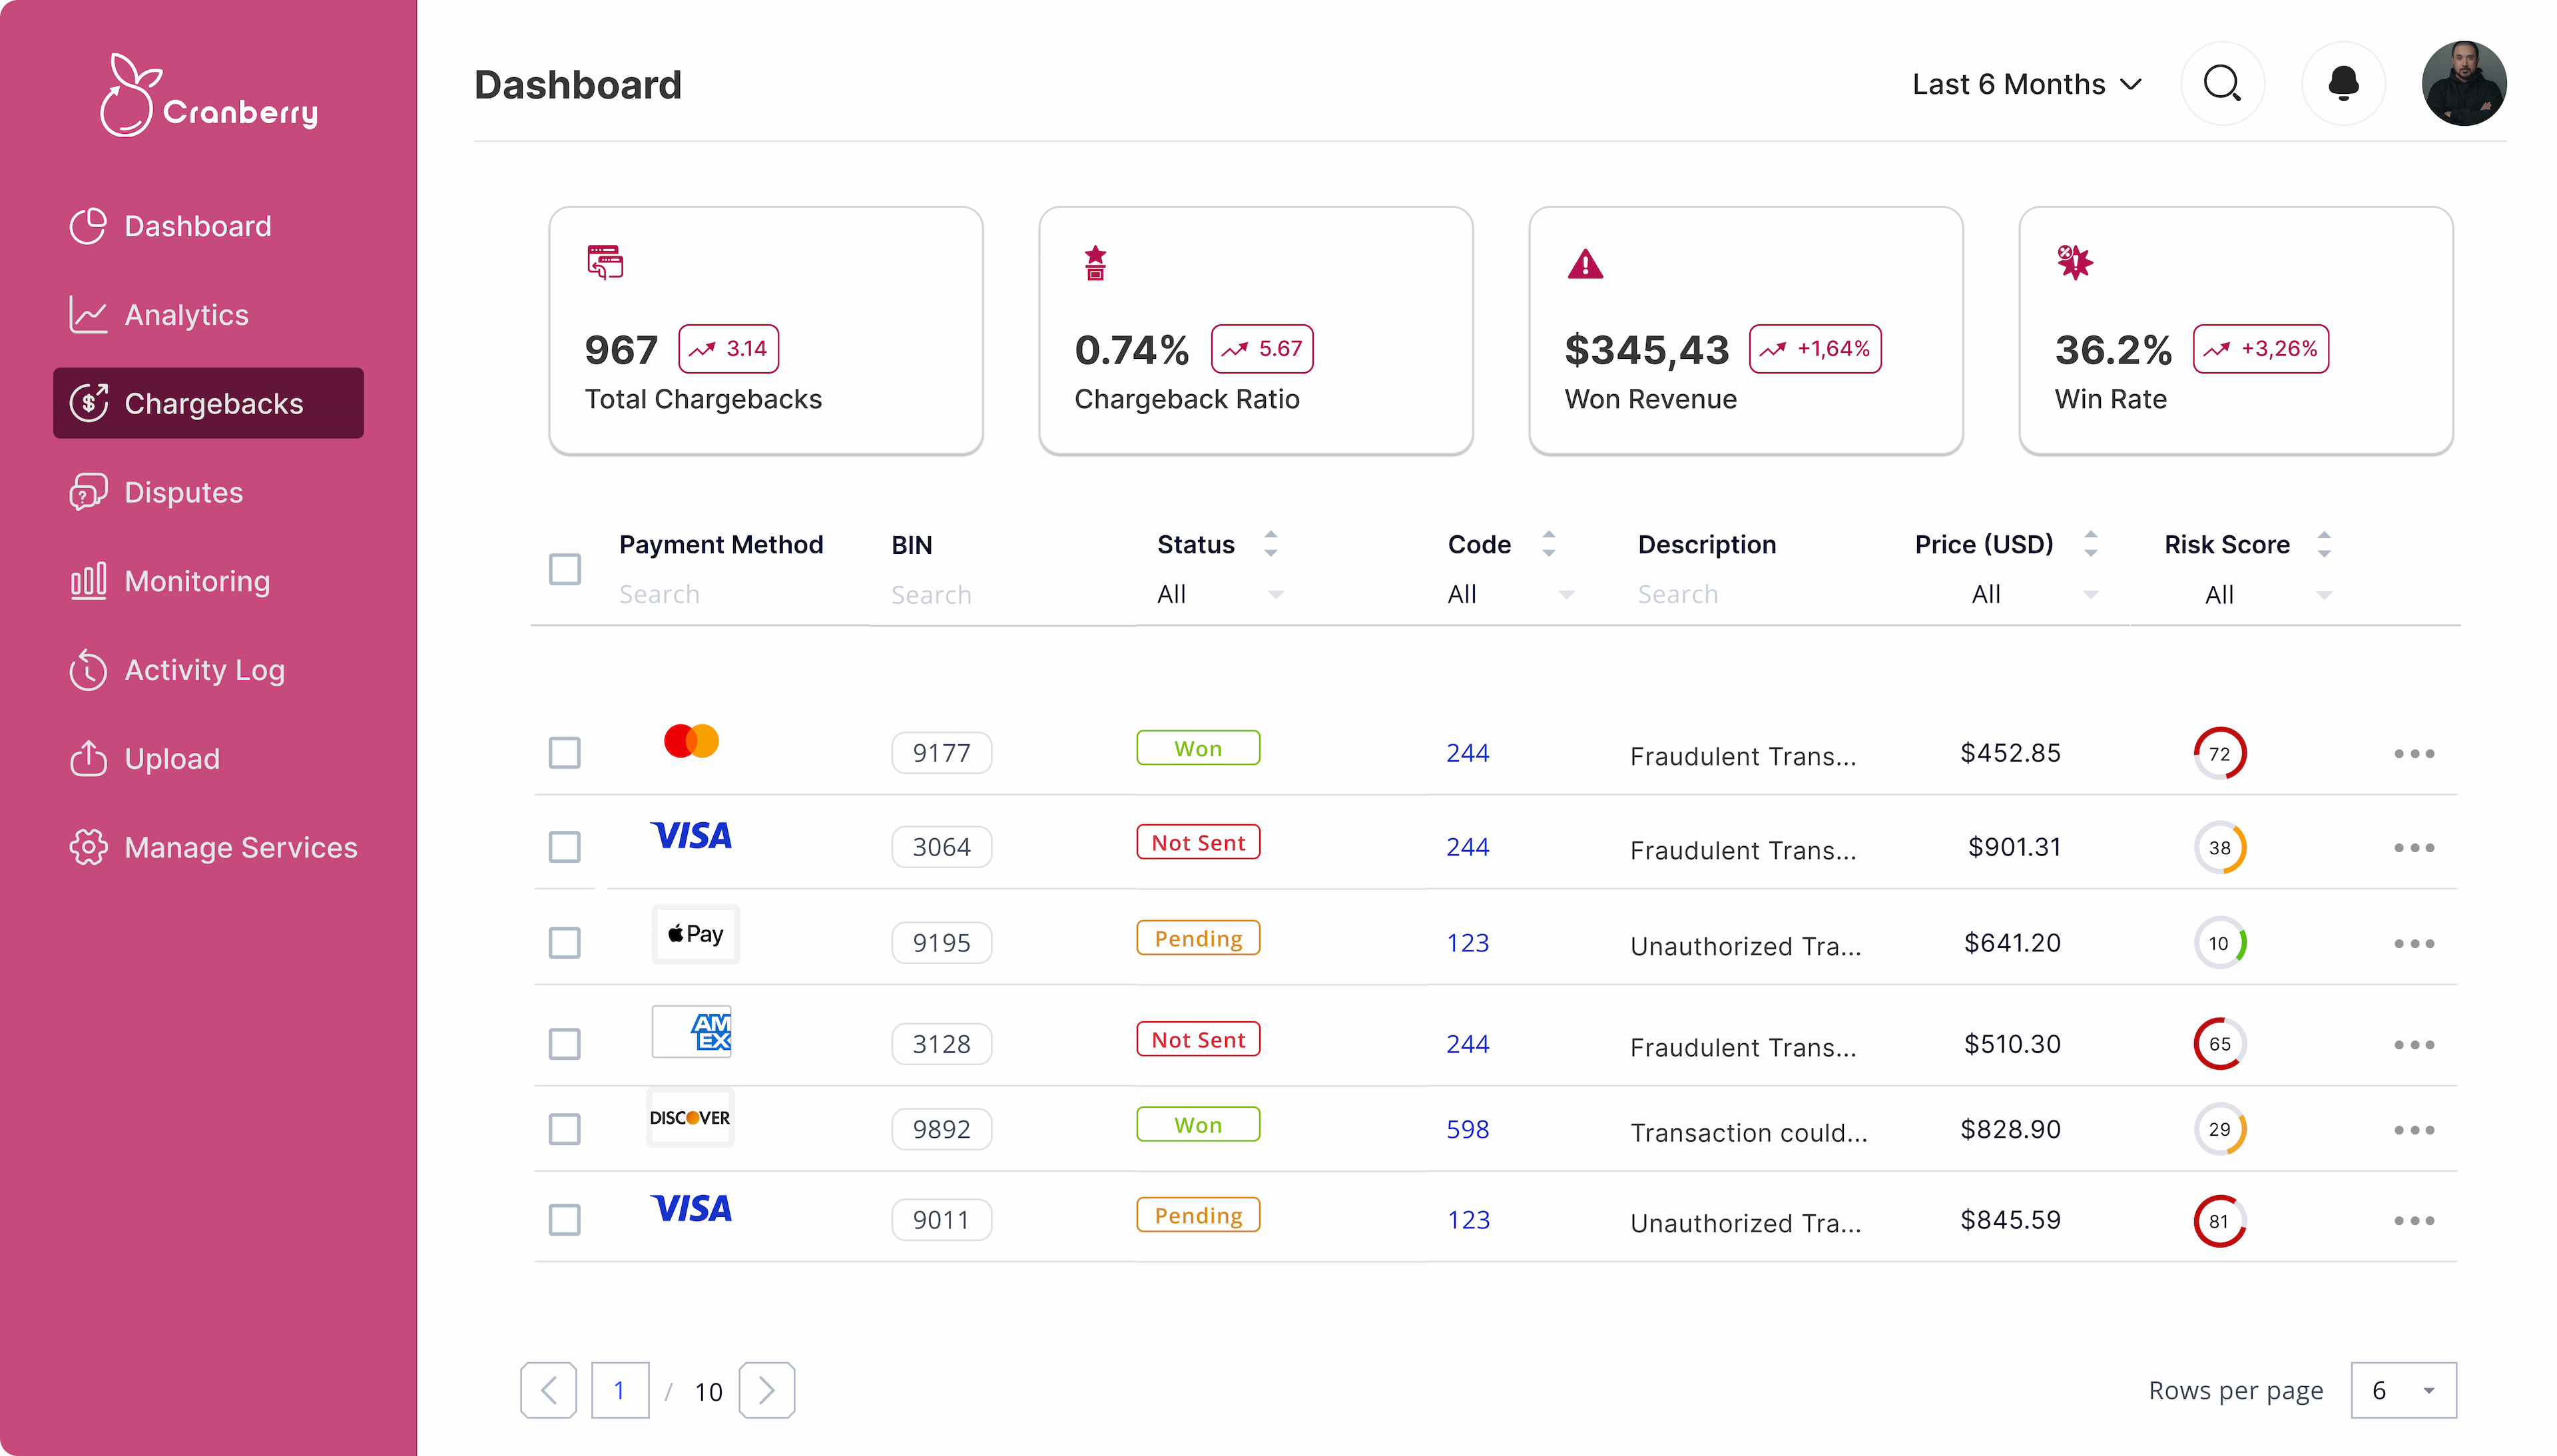This screenshot has height=1456, width=2557.
Task: Click code link 598 in Discover row
Action: coord(1467,1129)
